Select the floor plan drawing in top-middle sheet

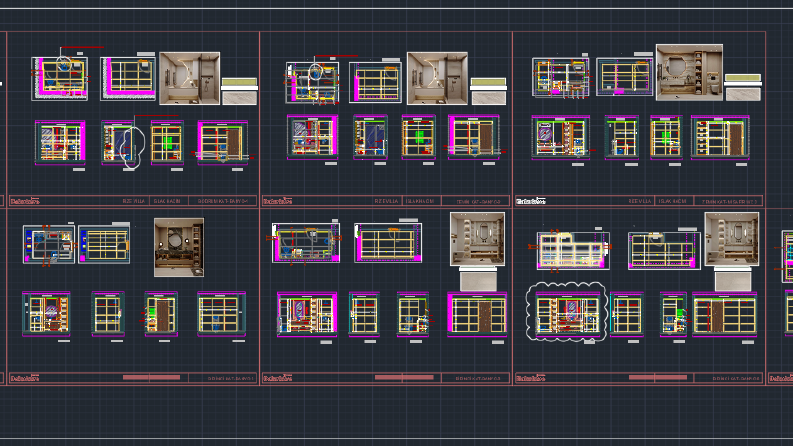312,82
